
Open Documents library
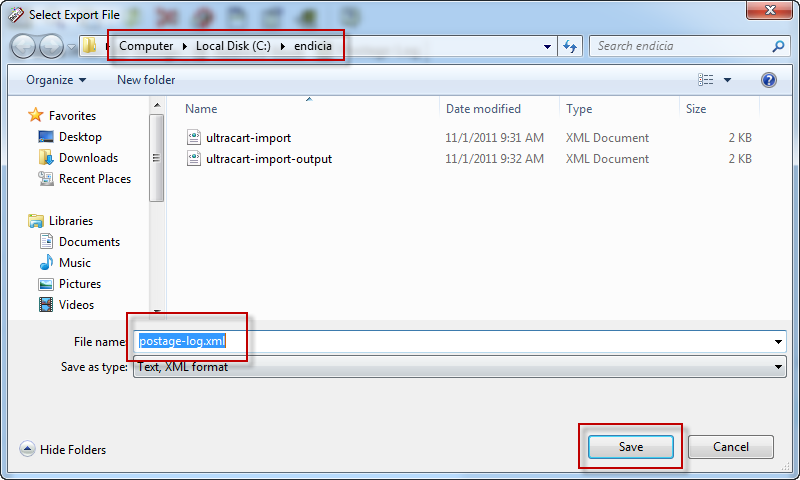(x=89, y=242)
